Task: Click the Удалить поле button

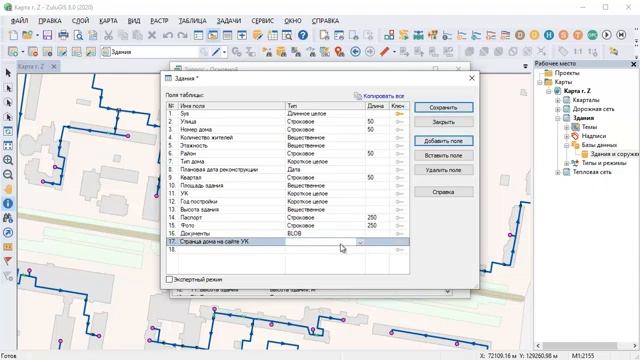Action: [444, 170]
